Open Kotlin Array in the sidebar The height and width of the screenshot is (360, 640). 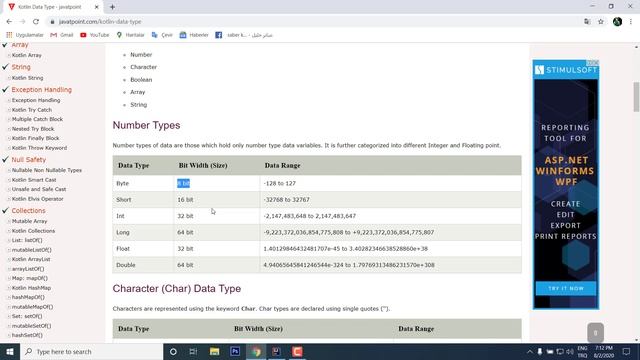coord(27,55)
